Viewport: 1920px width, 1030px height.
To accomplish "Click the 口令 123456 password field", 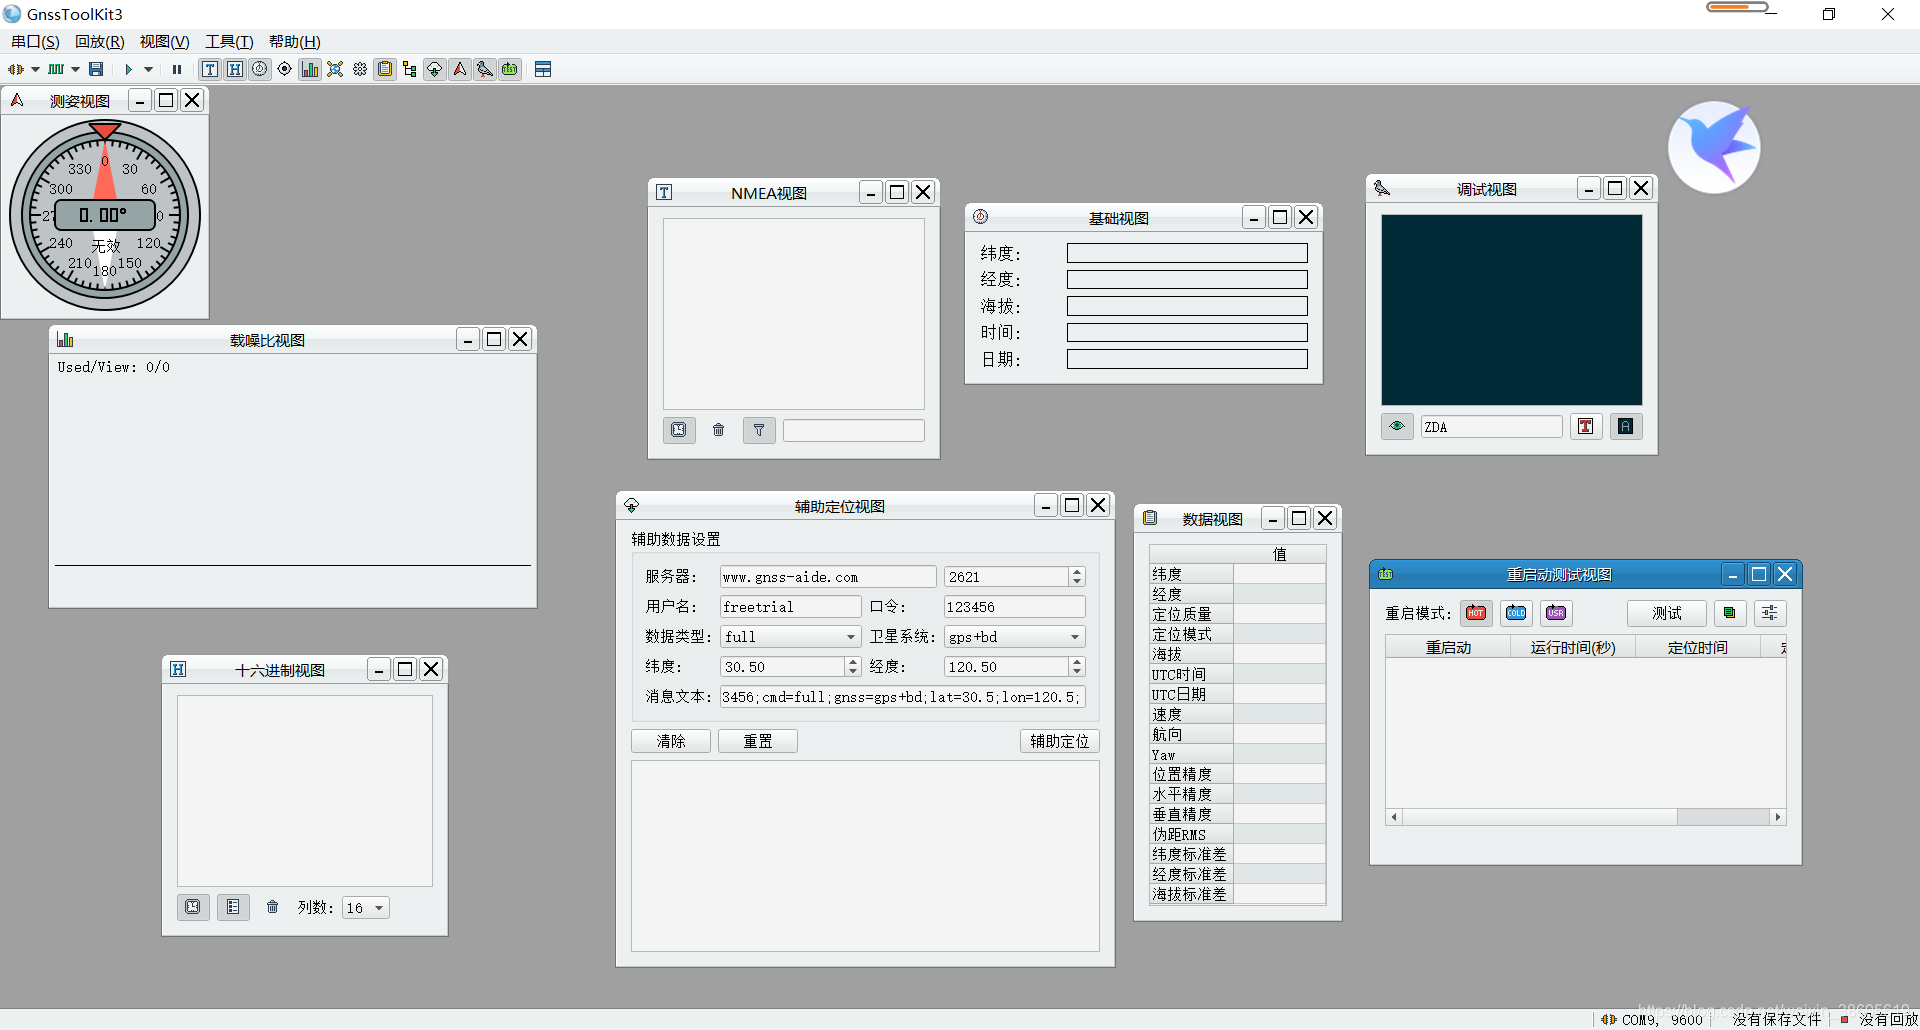I will (x=1015, y=607).
